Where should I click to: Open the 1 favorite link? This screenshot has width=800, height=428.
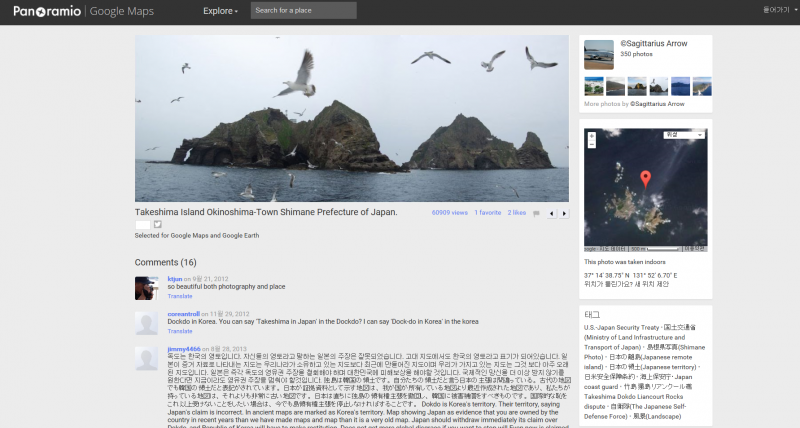click(488, 212)
